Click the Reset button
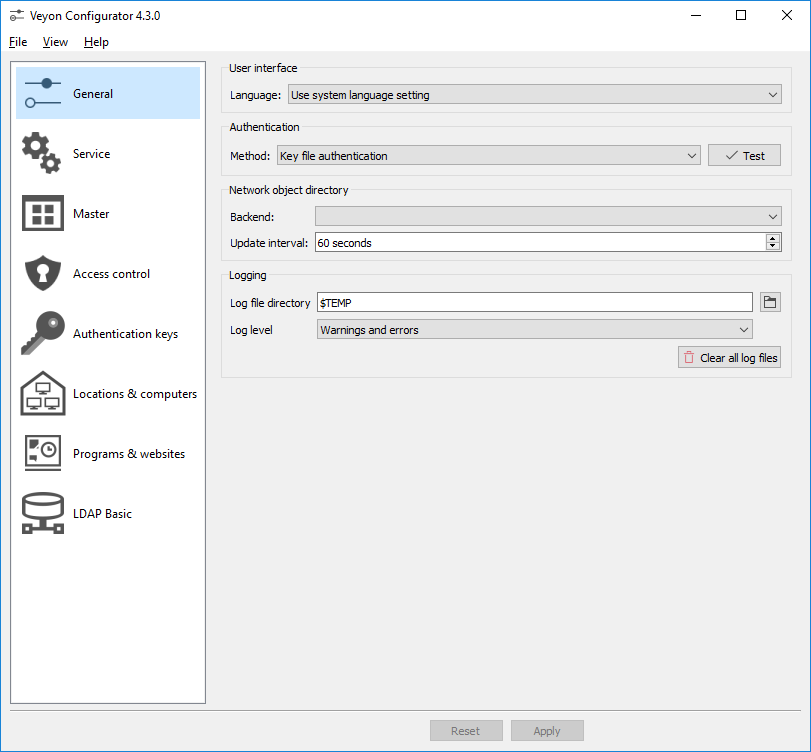 (466, 730)
